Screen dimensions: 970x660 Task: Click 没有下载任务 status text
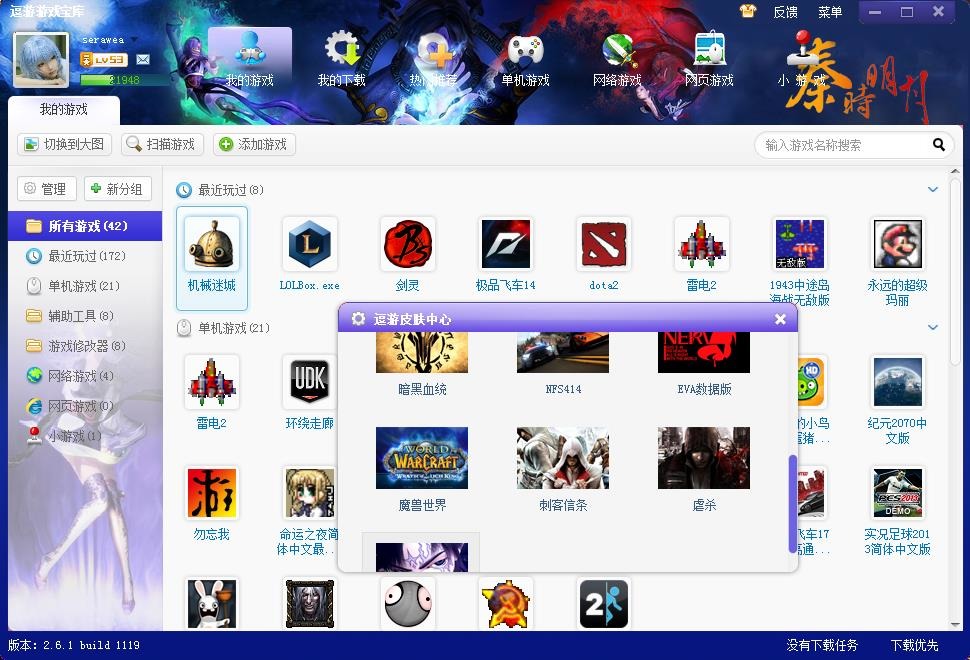click(x=822, y=645)
